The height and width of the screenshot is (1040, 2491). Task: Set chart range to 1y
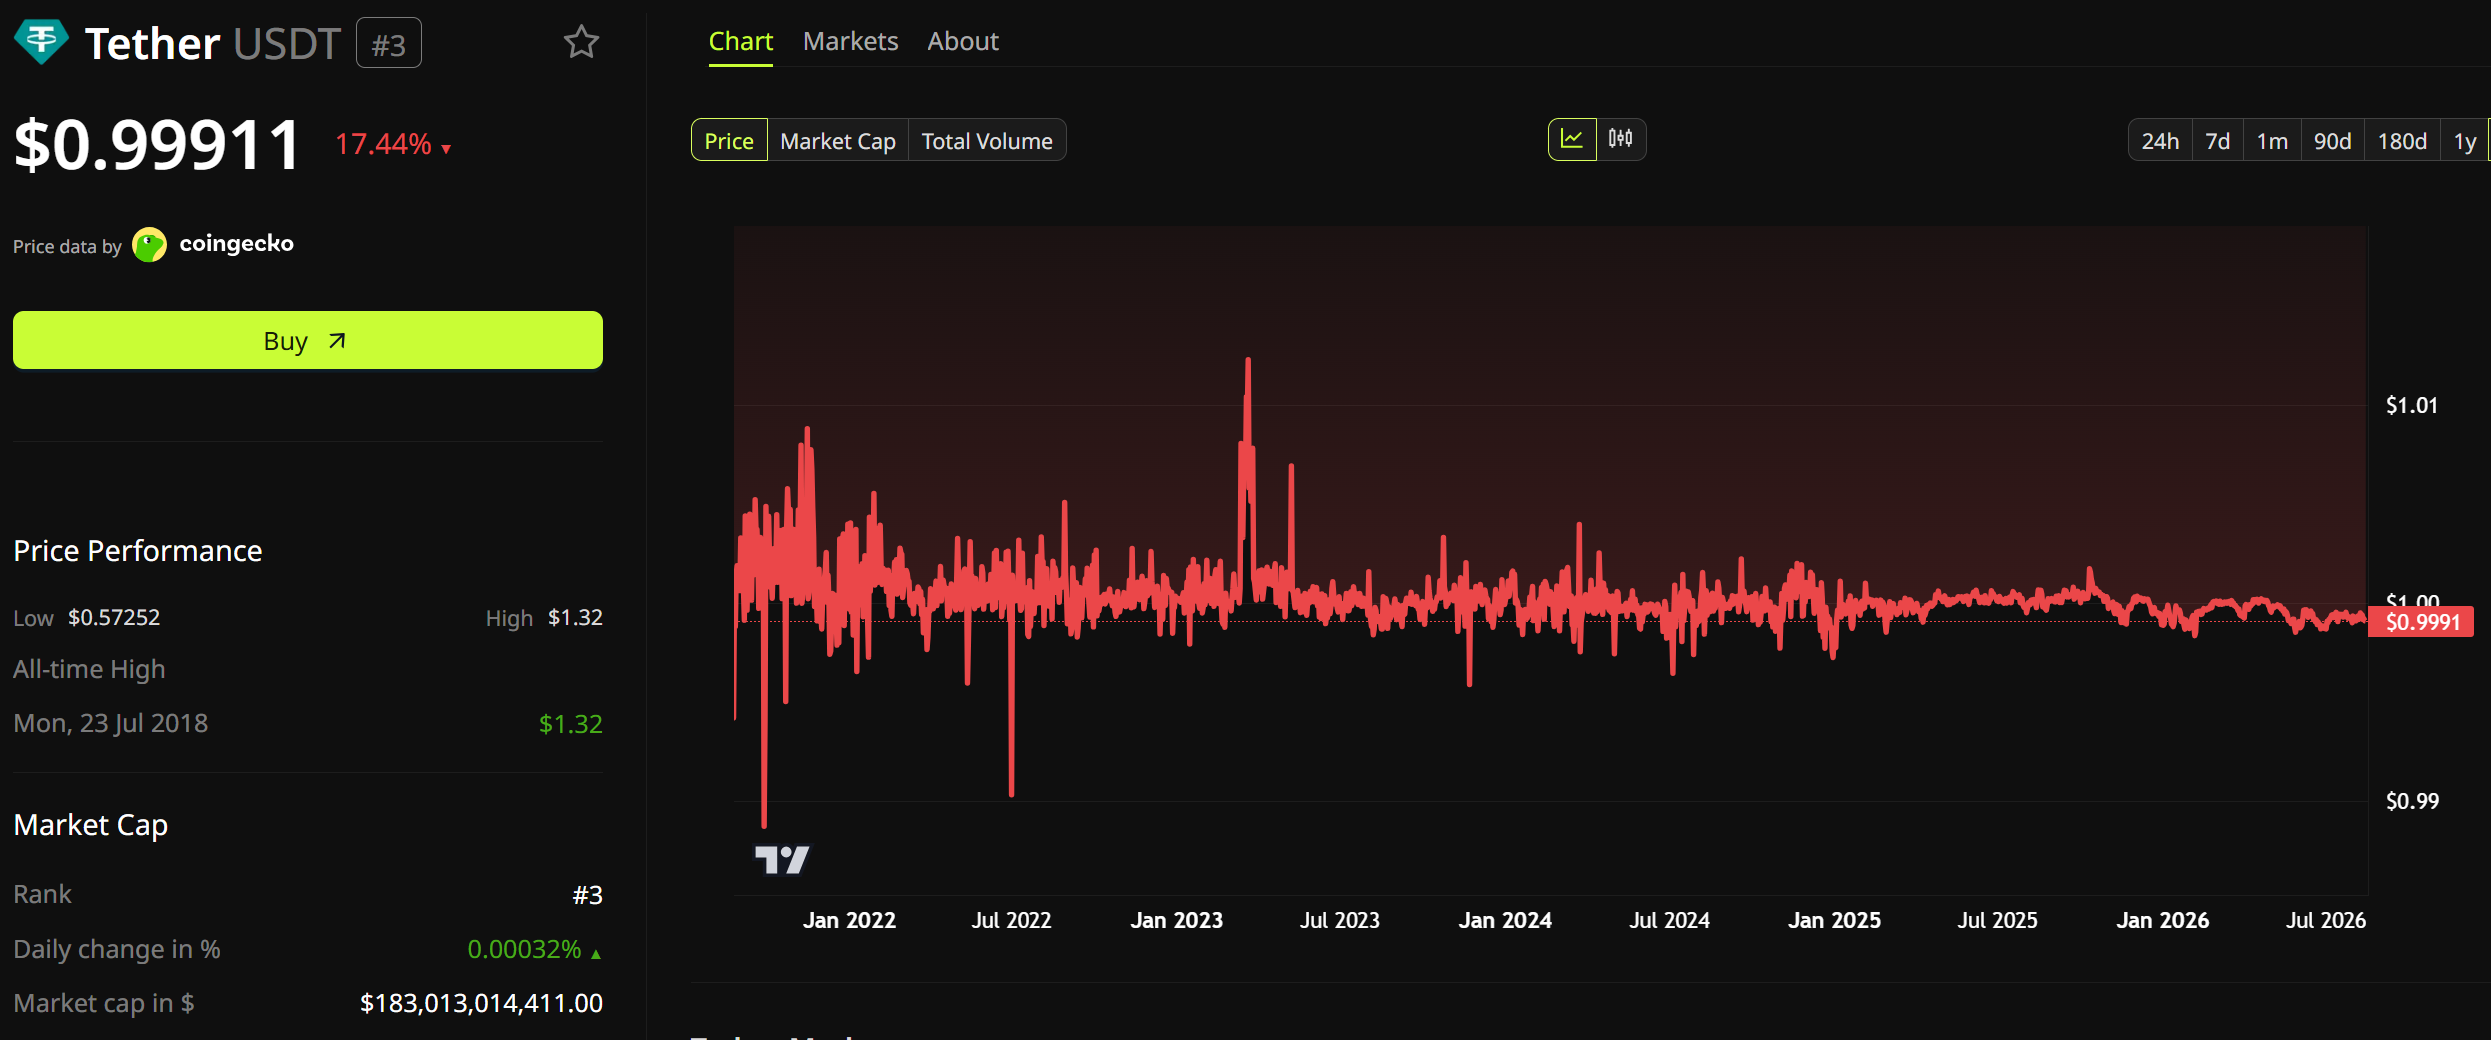2465,141
